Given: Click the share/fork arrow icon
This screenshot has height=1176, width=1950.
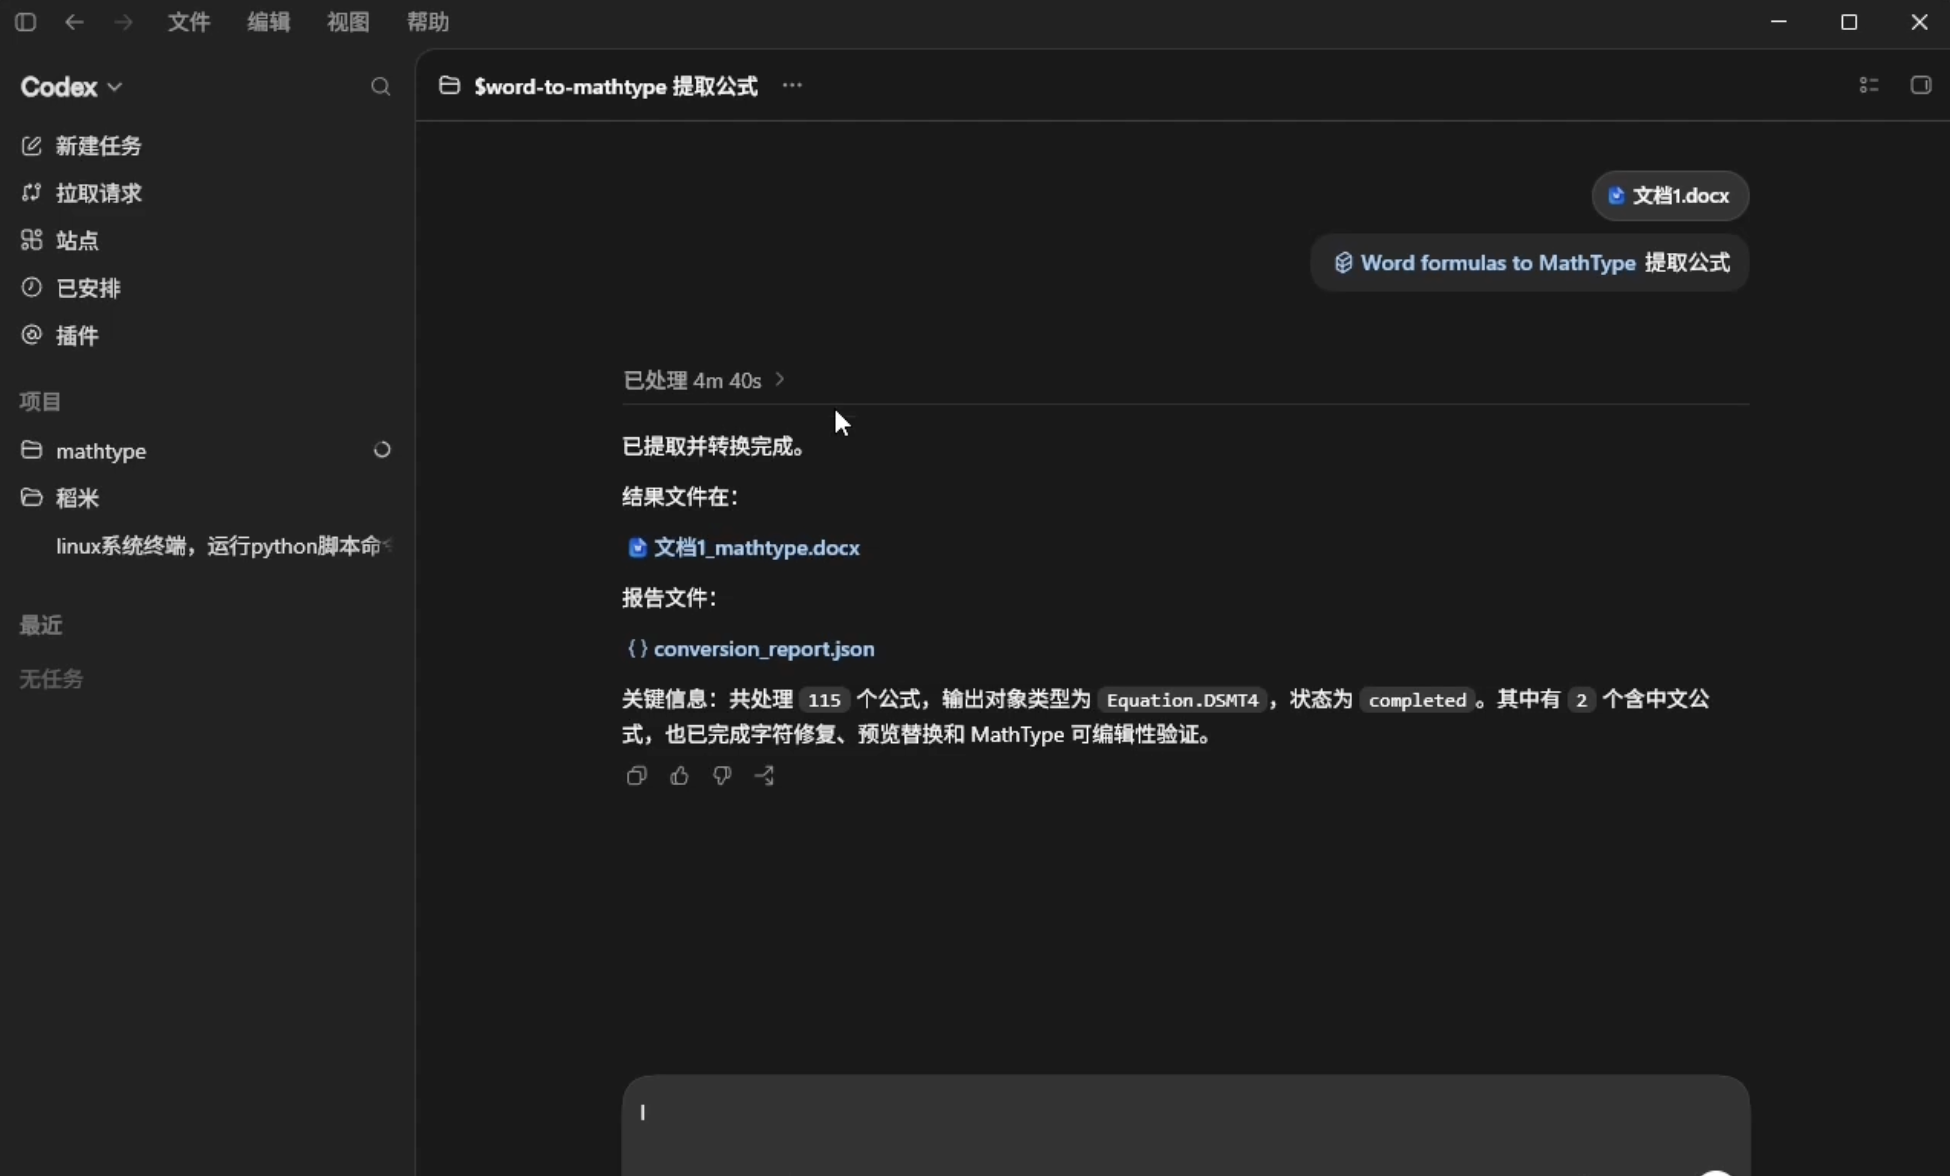Looking at the screenshot, I should pyautogui.click(x=765, y=776).
